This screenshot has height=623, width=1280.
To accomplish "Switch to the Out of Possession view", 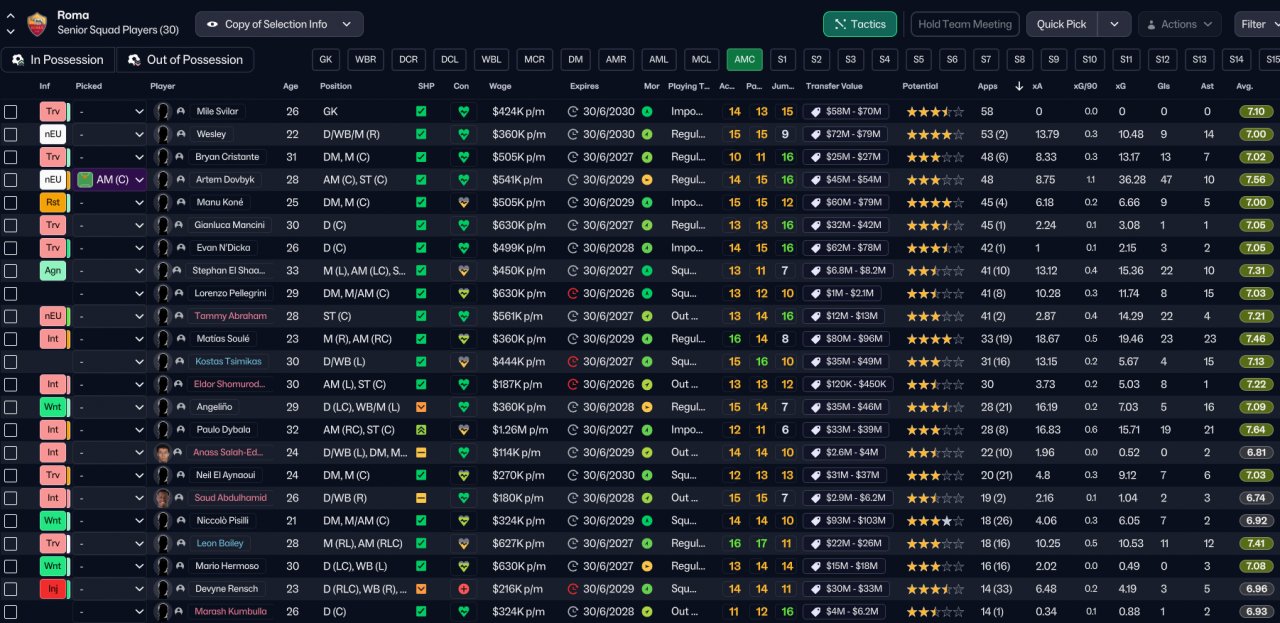I will 185,60.
